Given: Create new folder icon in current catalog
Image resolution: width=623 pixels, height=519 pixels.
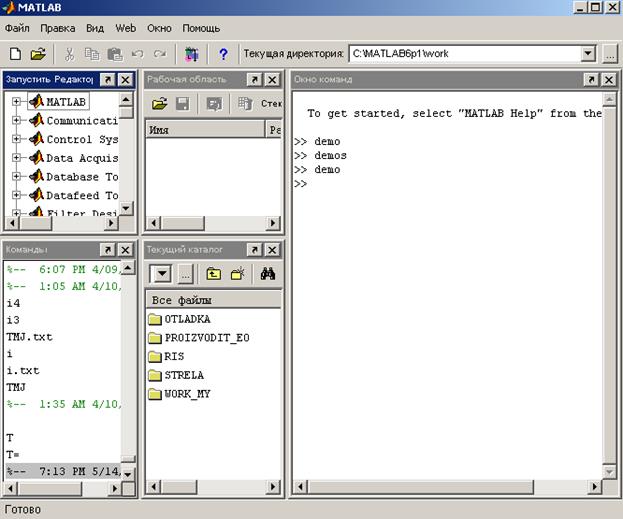Looking at the screenshot, I should [238, 274].
